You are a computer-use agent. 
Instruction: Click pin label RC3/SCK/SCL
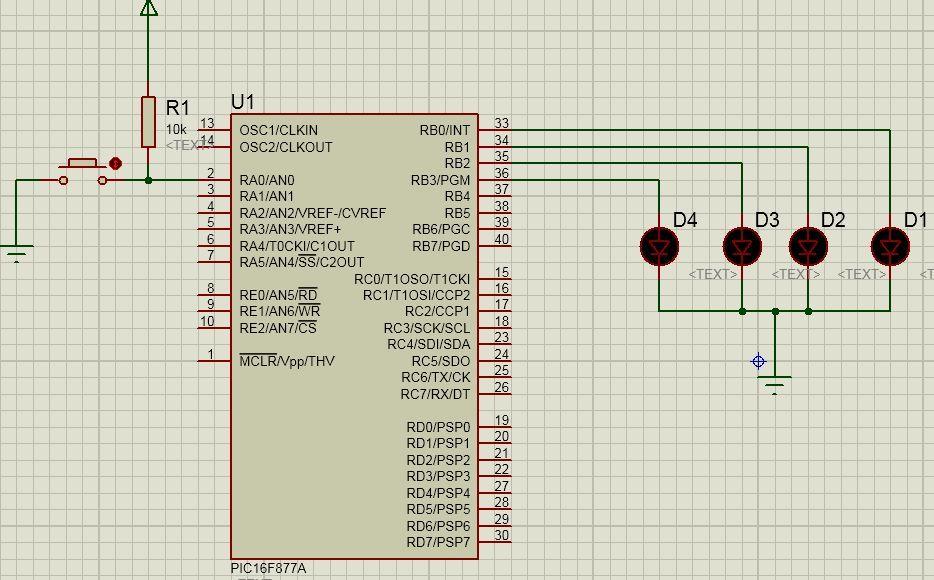pos(427,328)
